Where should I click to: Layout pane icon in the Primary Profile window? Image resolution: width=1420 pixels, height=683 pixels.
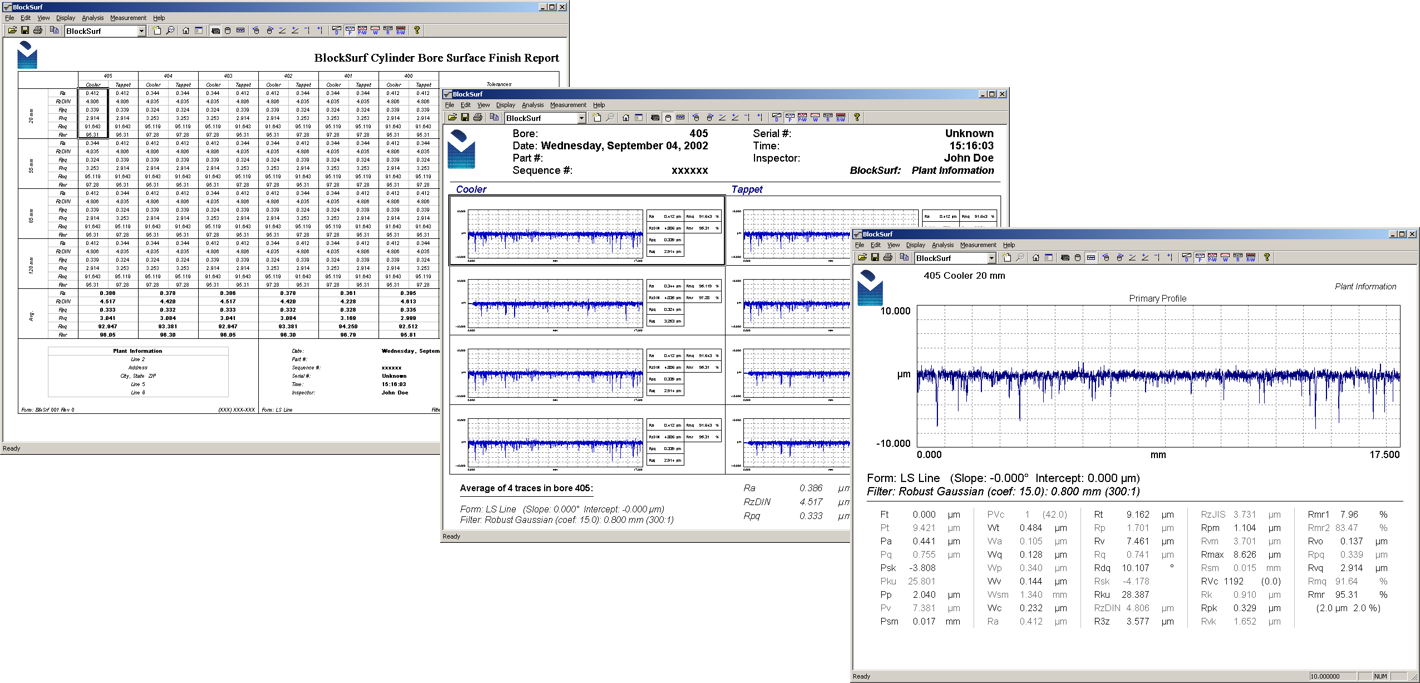[1048, 258]
